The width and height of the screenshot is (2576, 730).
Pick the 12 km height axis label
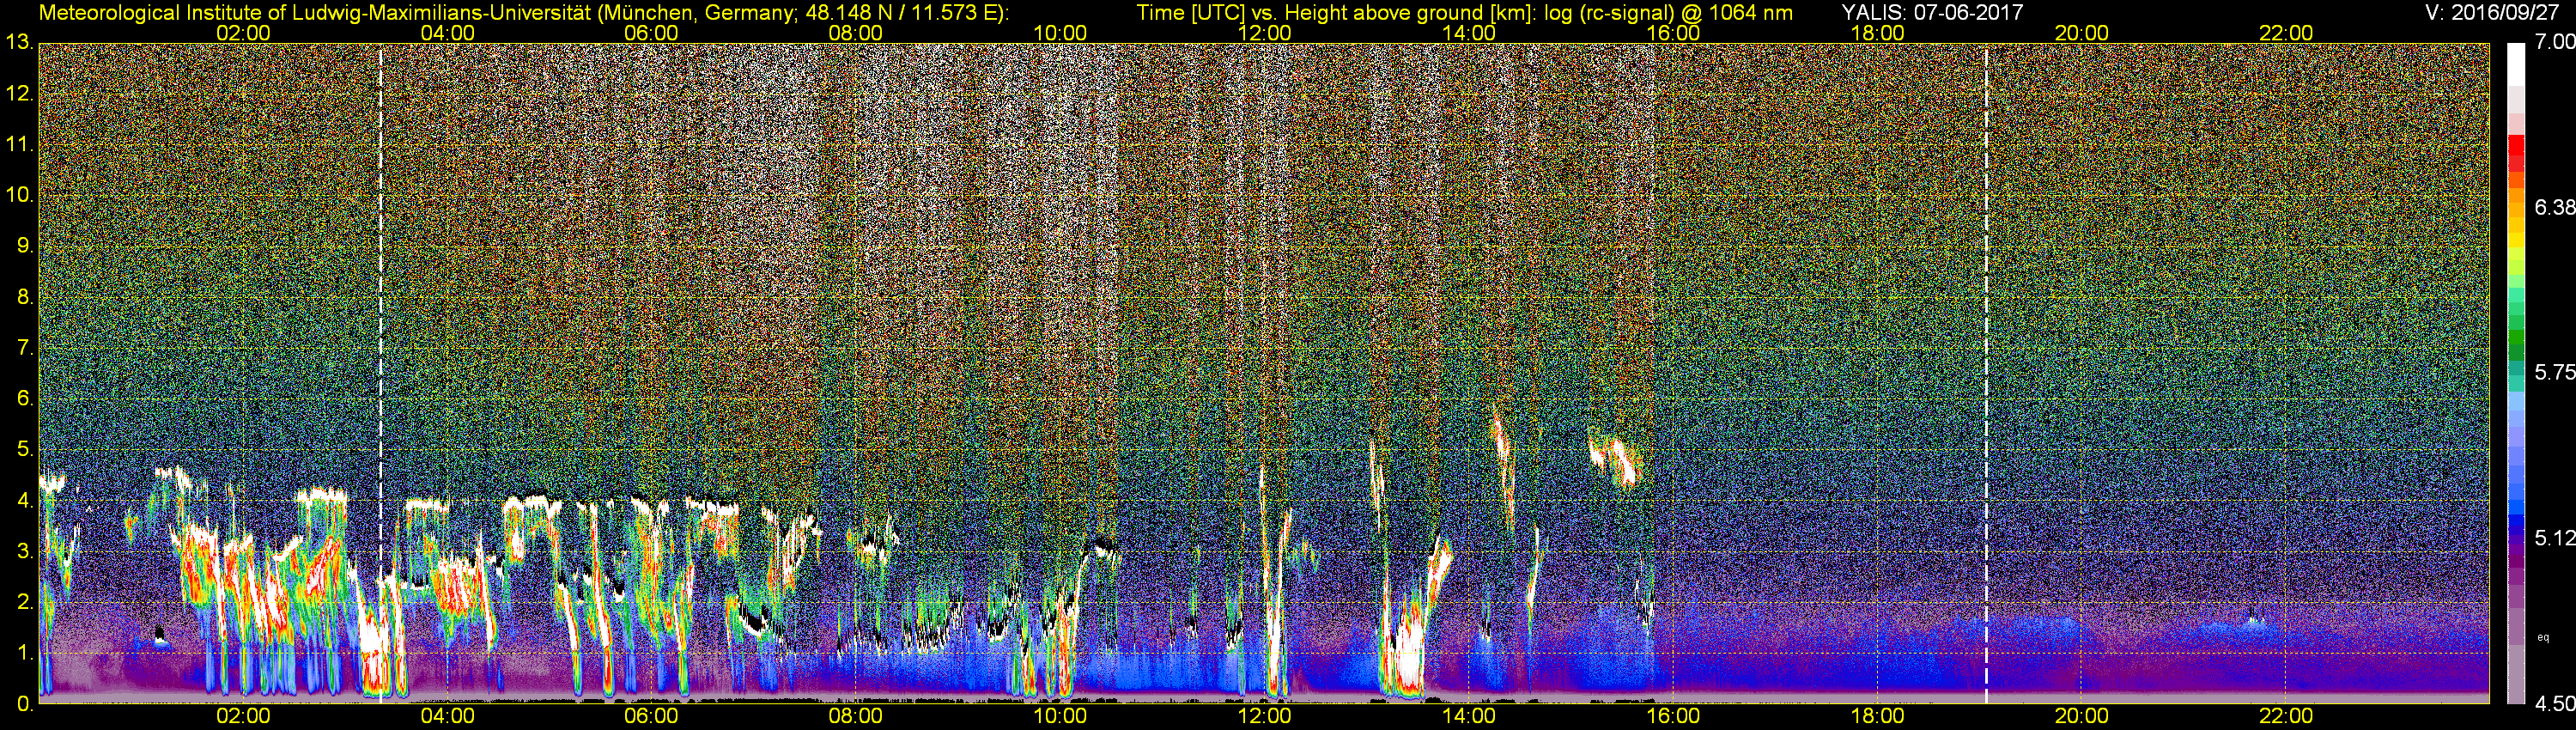pos(18,94)
